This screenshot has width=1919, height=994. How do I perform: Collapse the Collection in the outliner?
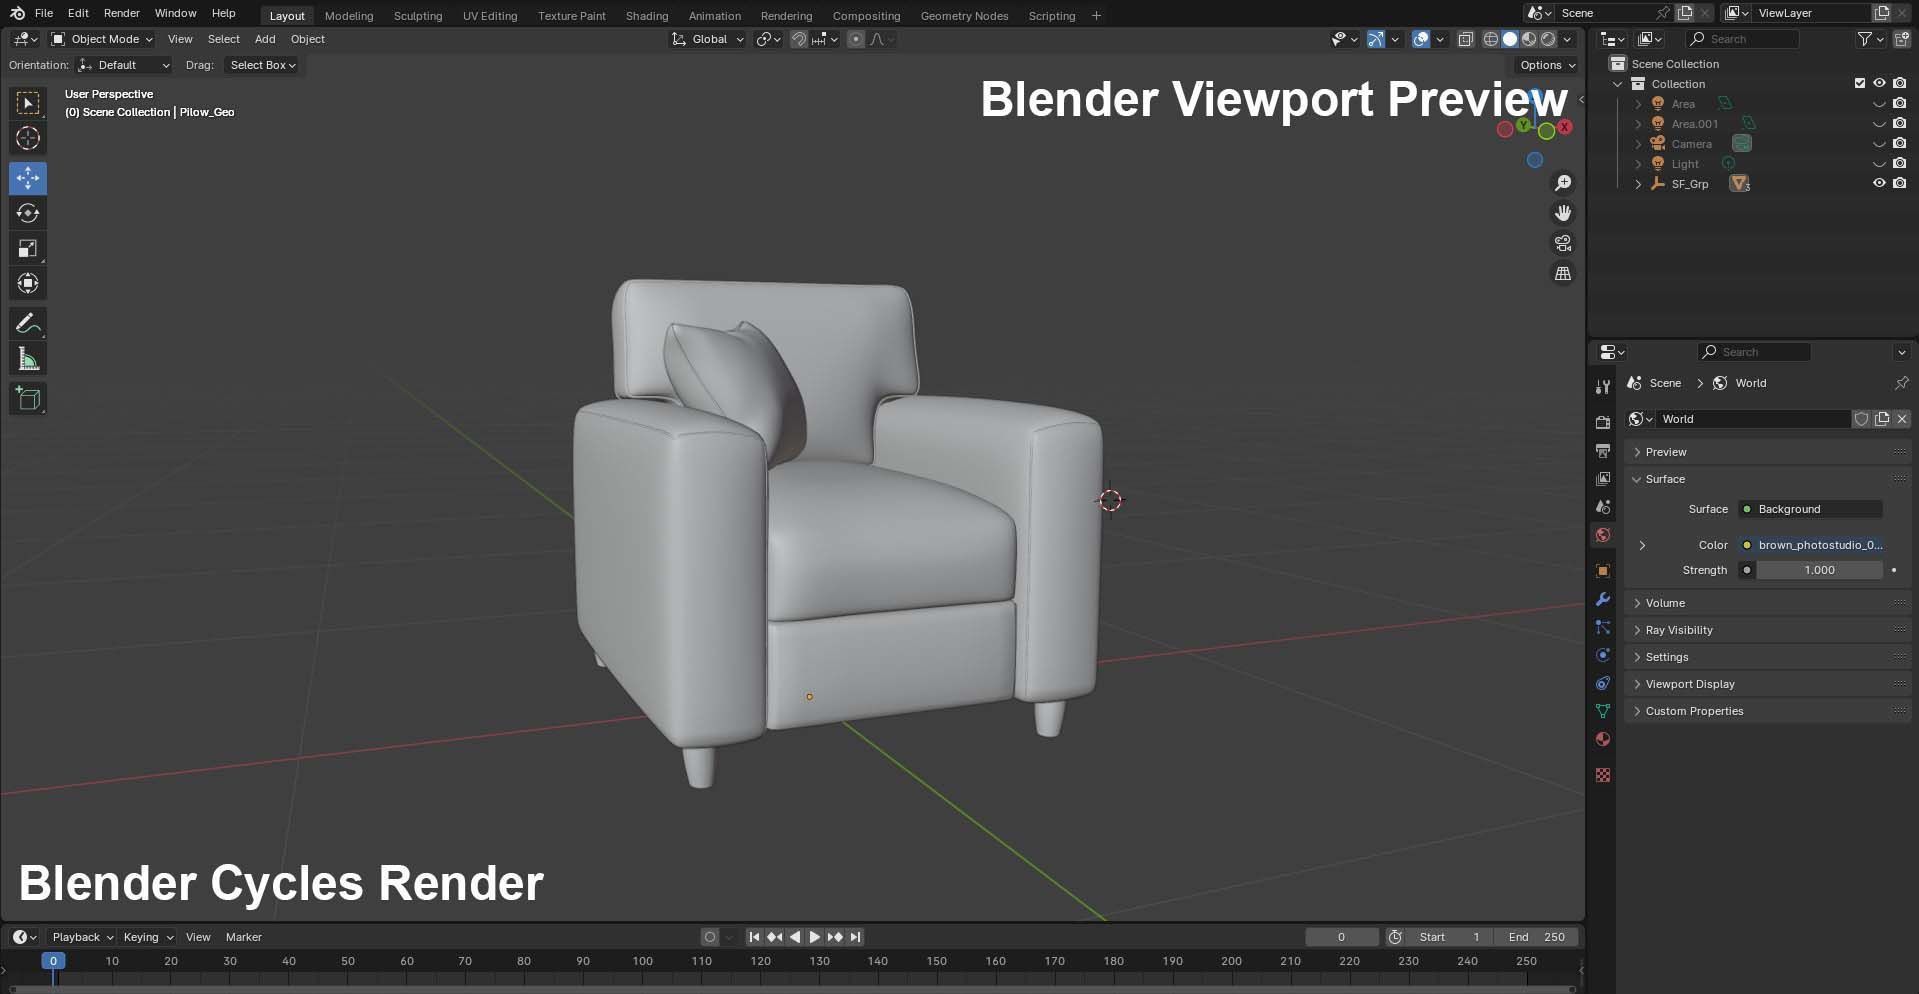coord(1618,84)
